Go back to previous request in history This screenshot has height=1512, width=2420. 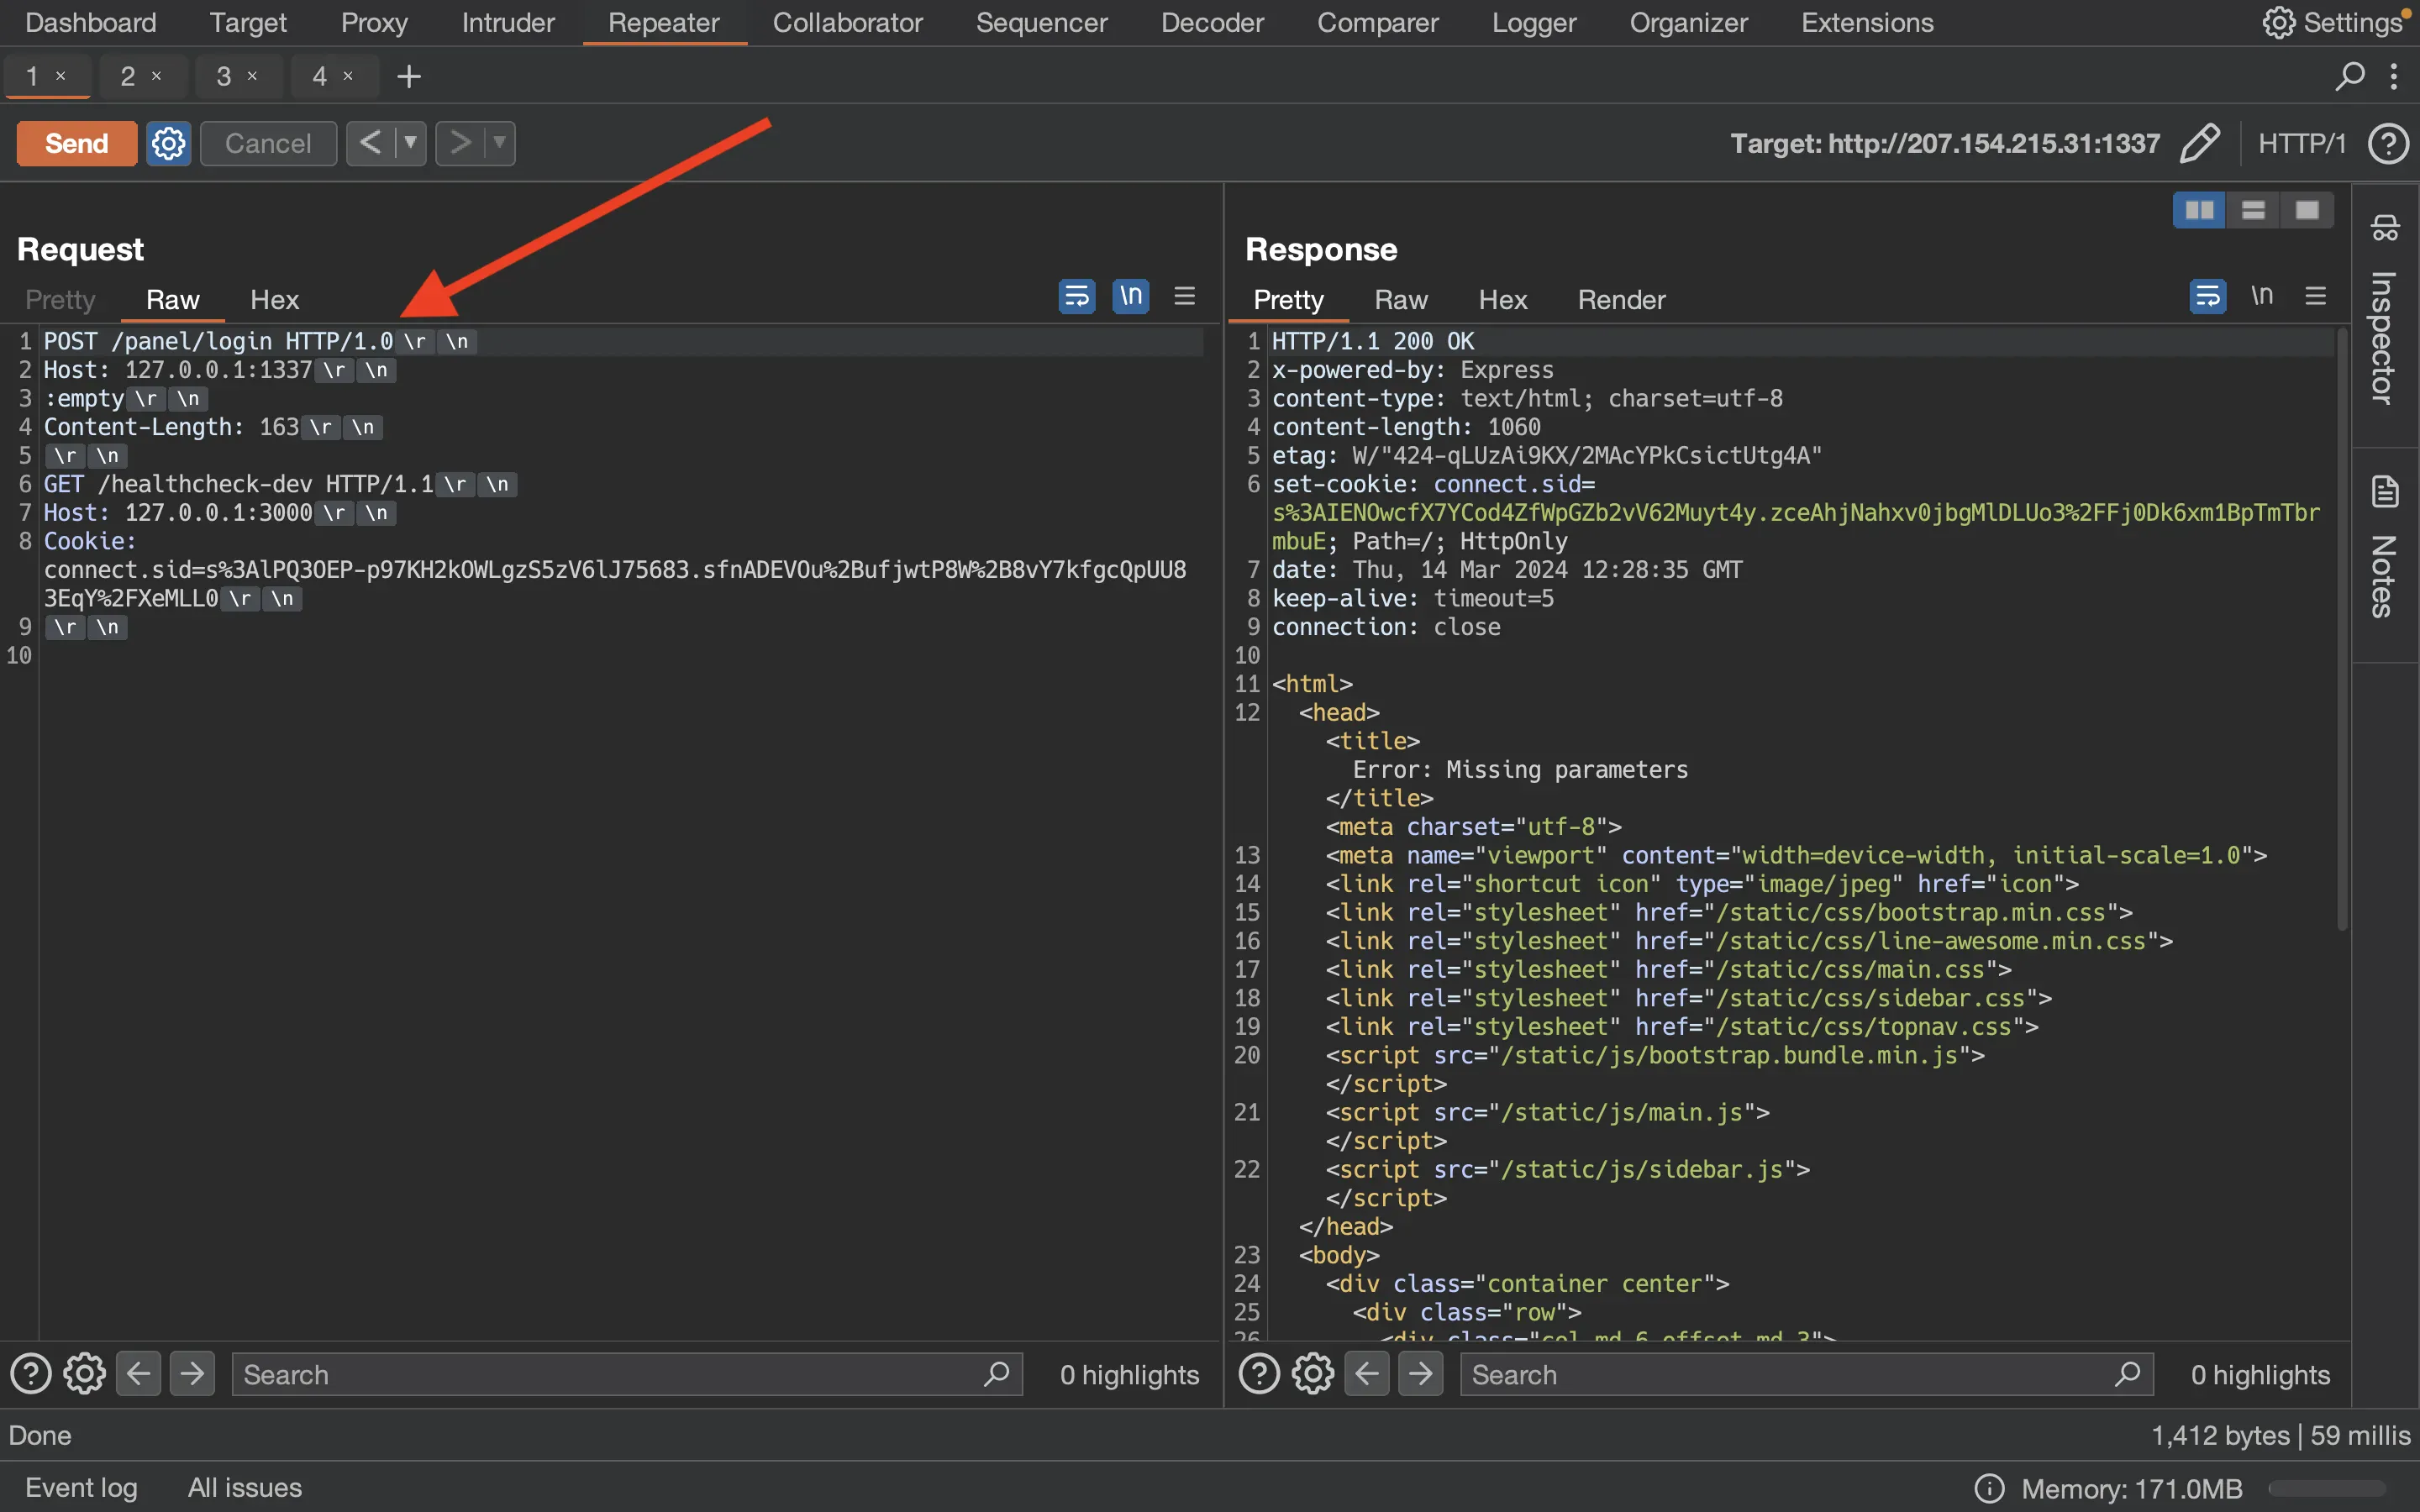point(371,143)
